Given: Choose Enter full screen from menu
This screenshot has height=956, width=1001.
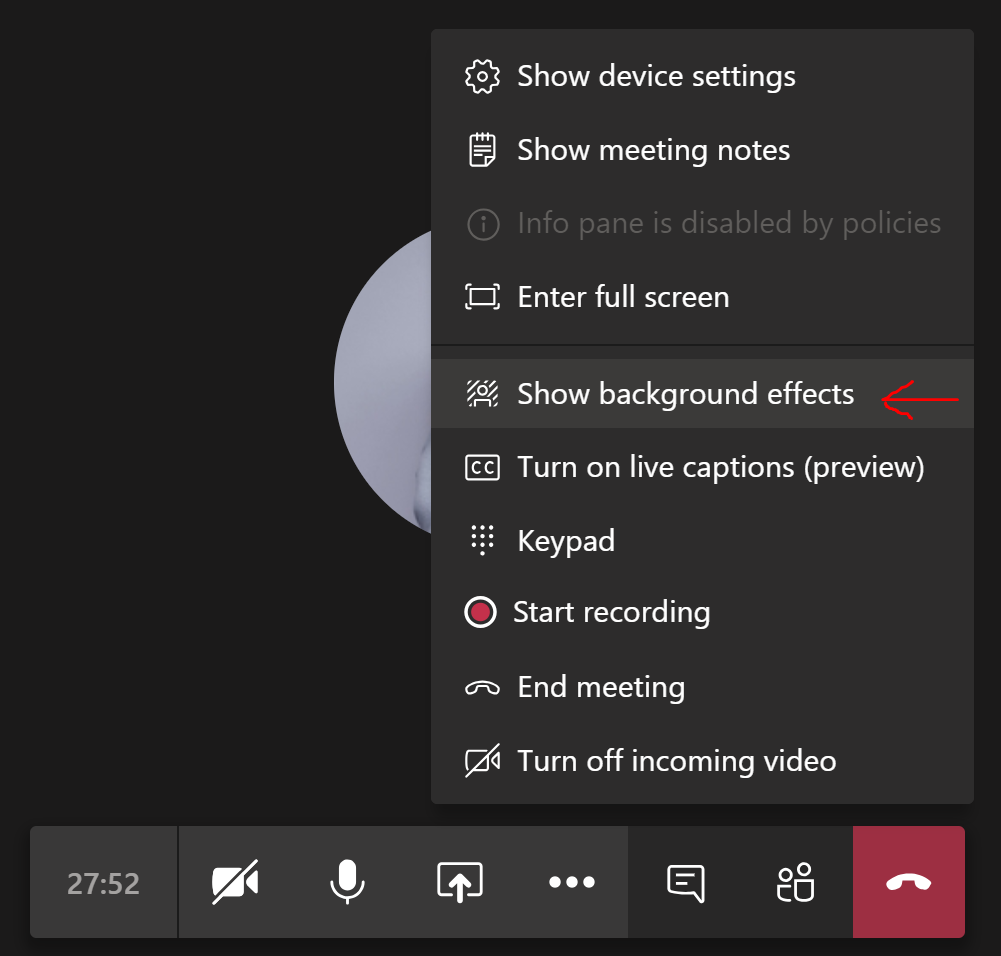Looking at the screenshot, I should (702, 297).
